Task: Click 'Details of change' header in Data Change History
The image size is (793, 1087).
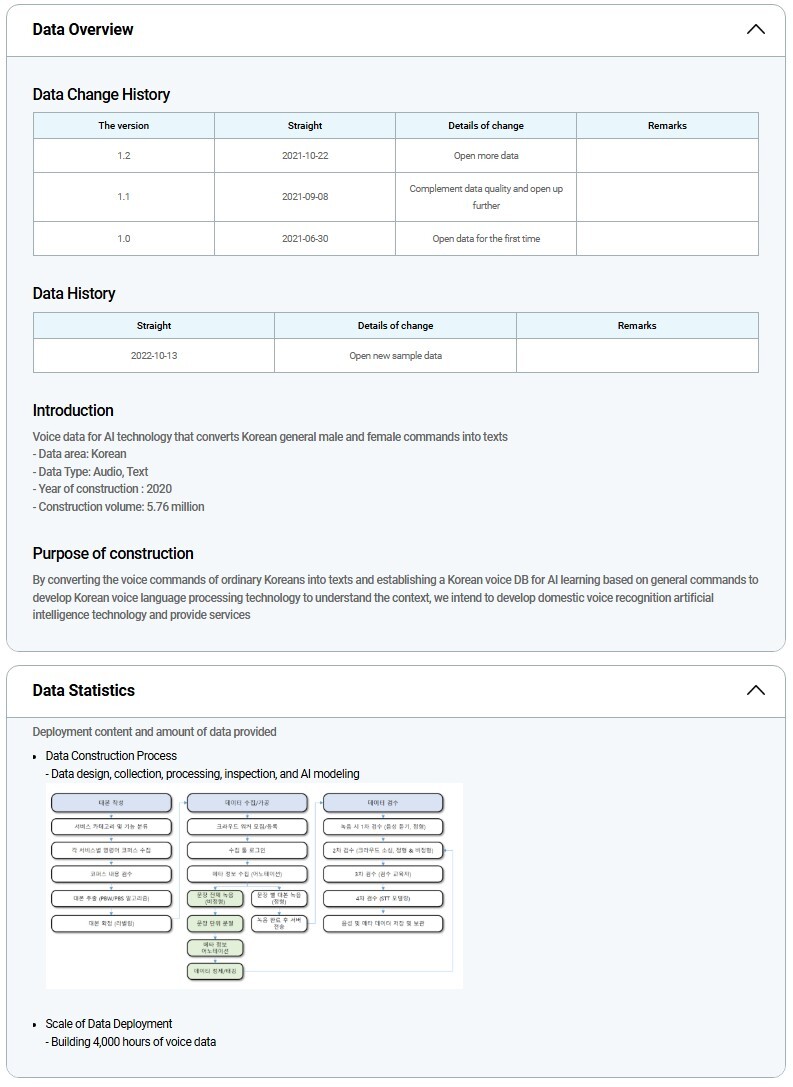Action: [486, 126]
